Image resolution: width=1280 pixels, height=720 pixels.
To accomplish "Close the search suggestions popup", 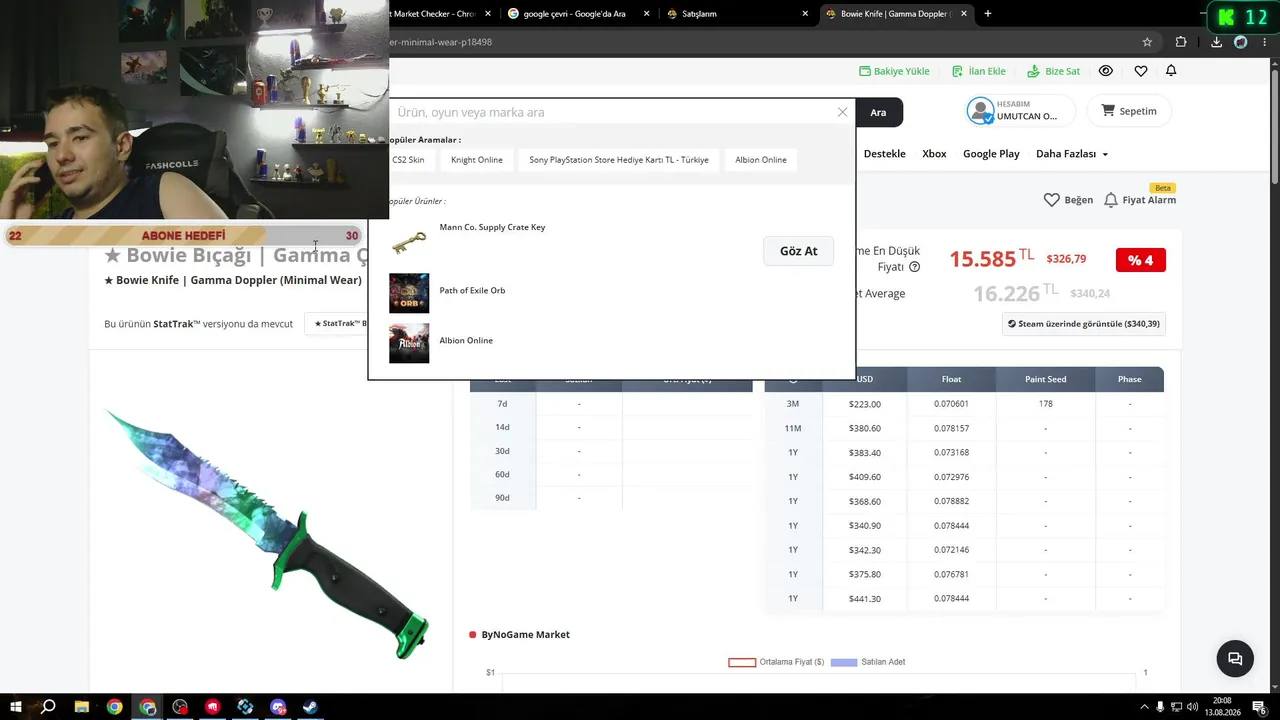I will (842, 112).
